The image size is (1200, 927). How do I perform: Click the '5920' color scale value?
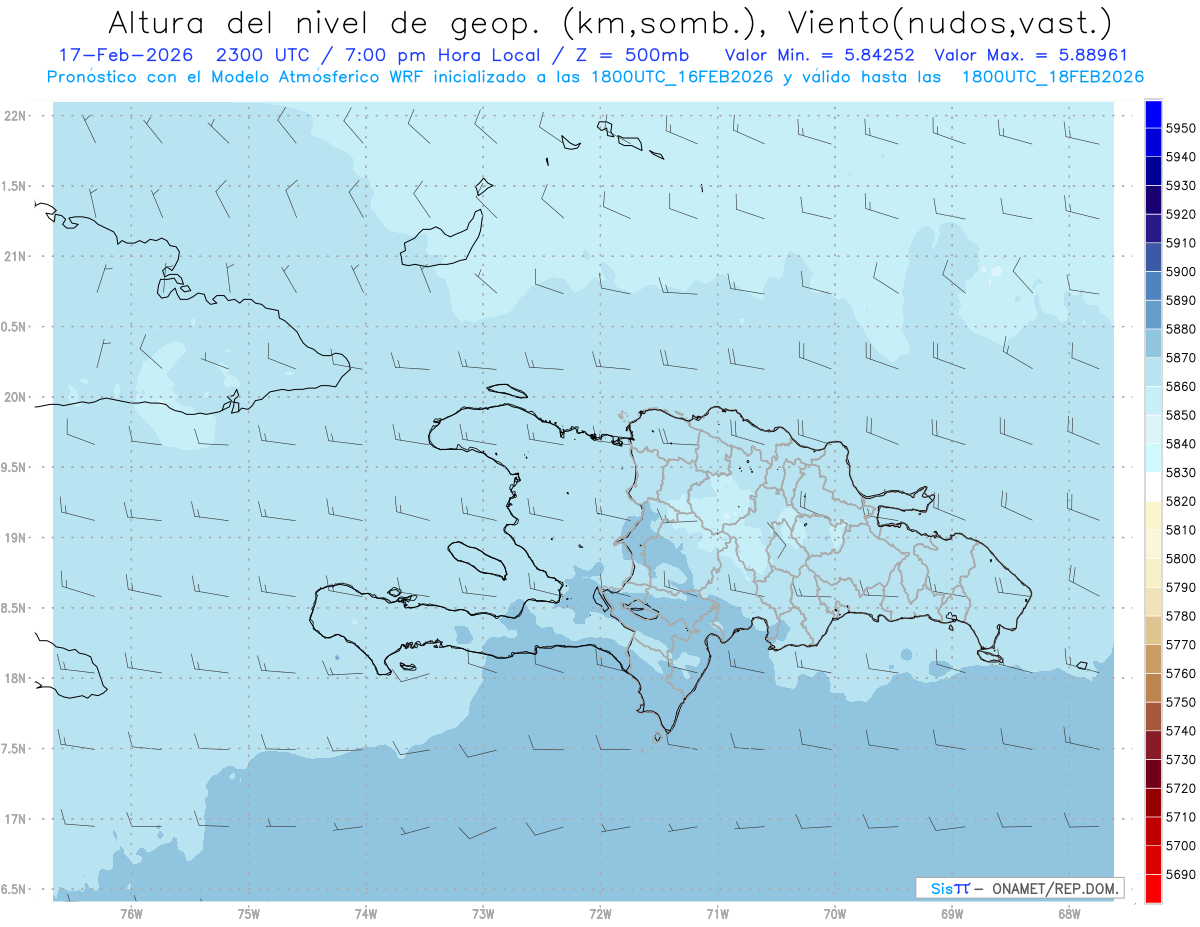[1181, 214]
